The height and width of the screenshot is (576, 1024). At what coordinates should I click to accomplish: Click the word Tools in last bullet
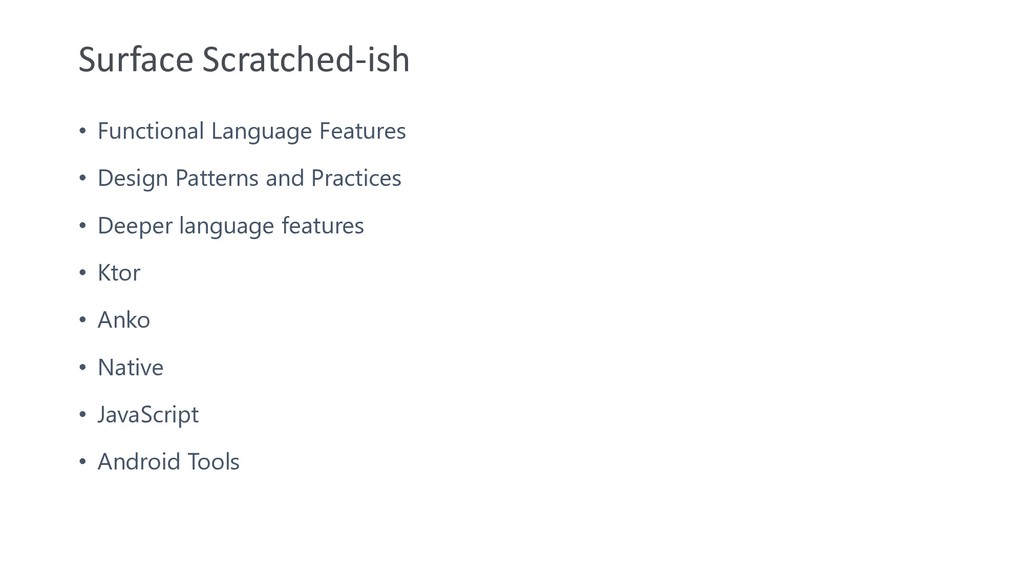(214, 462)
